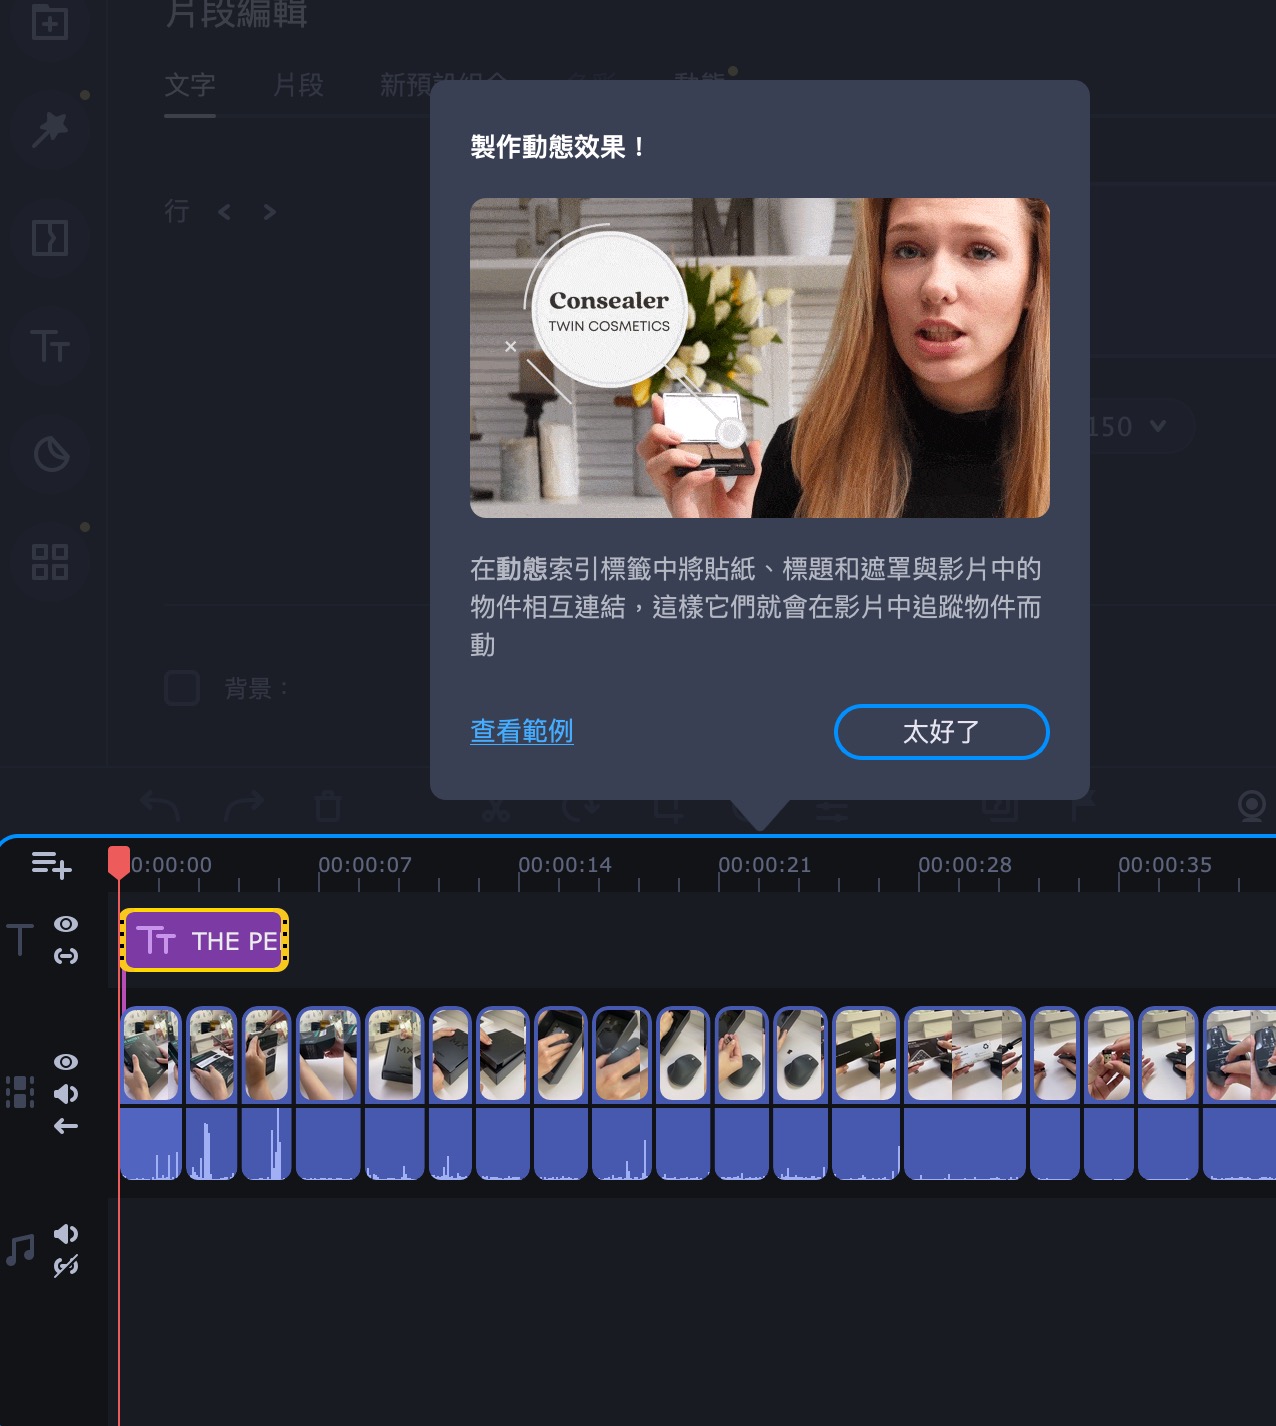Open the stickers panel icon

click(51, 454)
